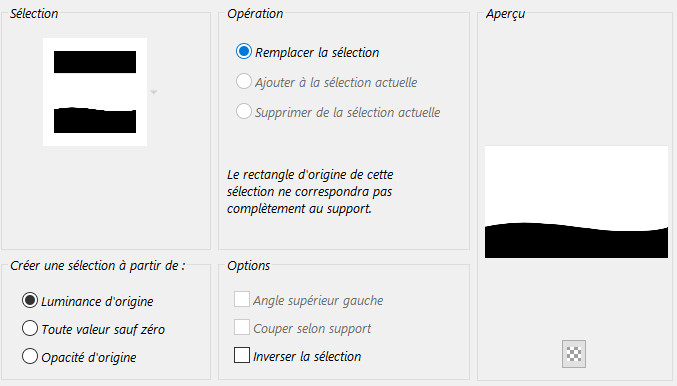Screen dimensions: 677x386
Task: Click the upper black rectangle in selection thumbnail
Action: [95, 62]
